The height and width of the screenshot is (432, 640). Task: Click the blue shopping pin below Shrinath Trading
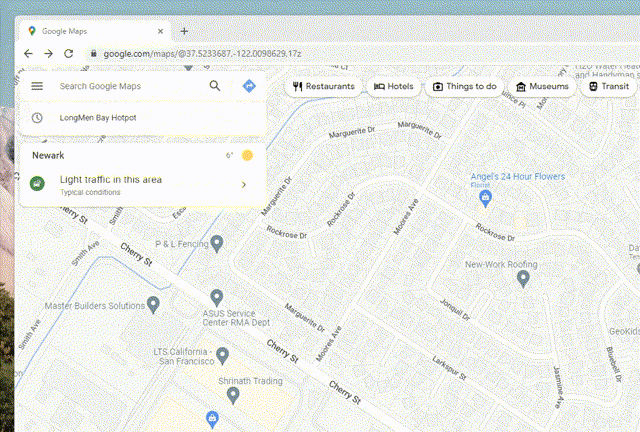pyautogui.click(x=212, y=419)
